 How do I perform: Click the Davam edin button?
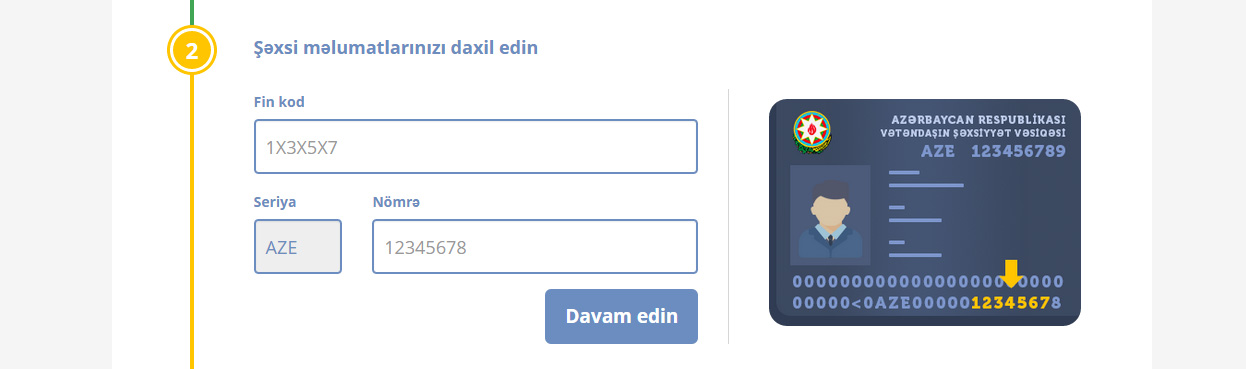pyautogui.click(x=621, y=316)
